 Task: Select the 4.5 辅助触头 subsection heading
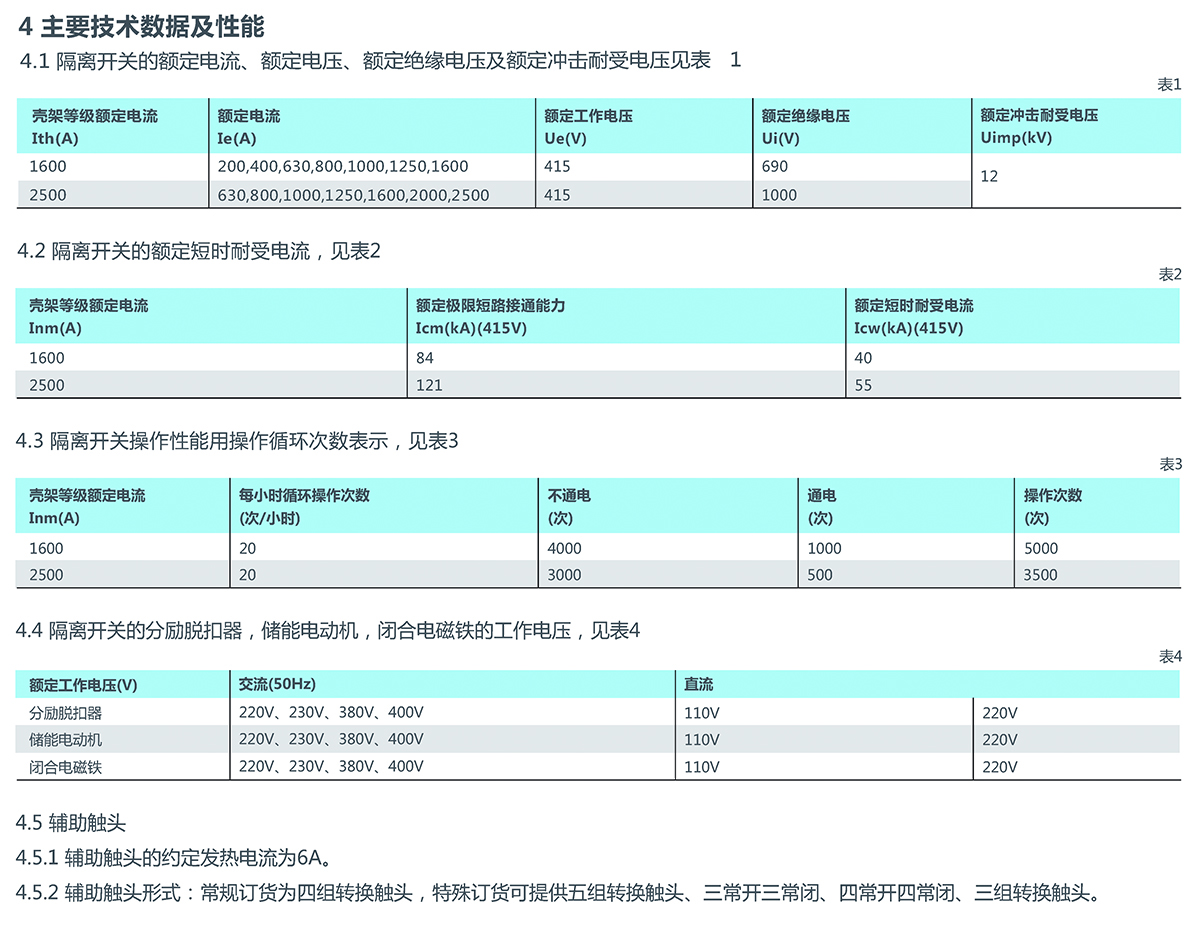pos(71,823)
